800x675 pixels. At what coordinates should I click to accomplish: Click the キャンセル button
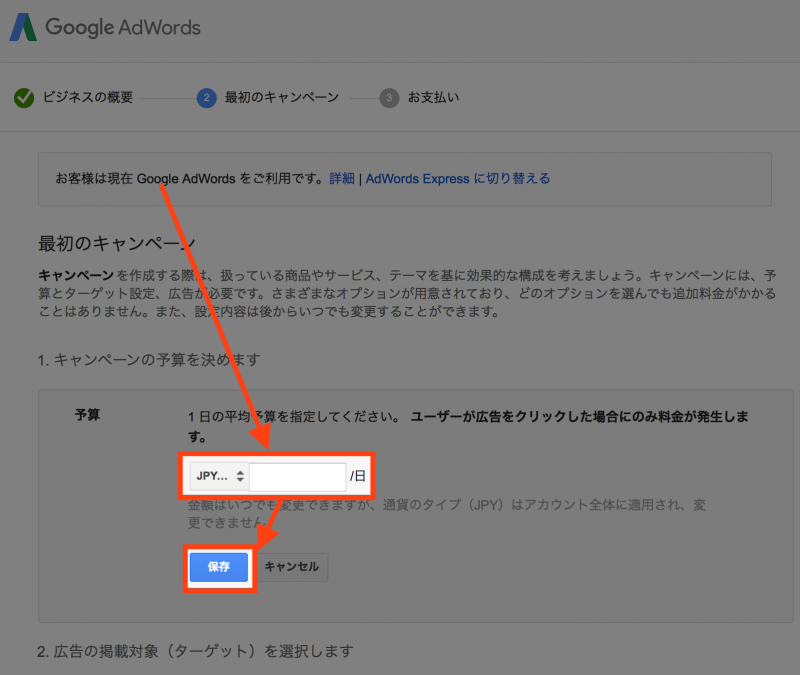[x=291, y=567]
